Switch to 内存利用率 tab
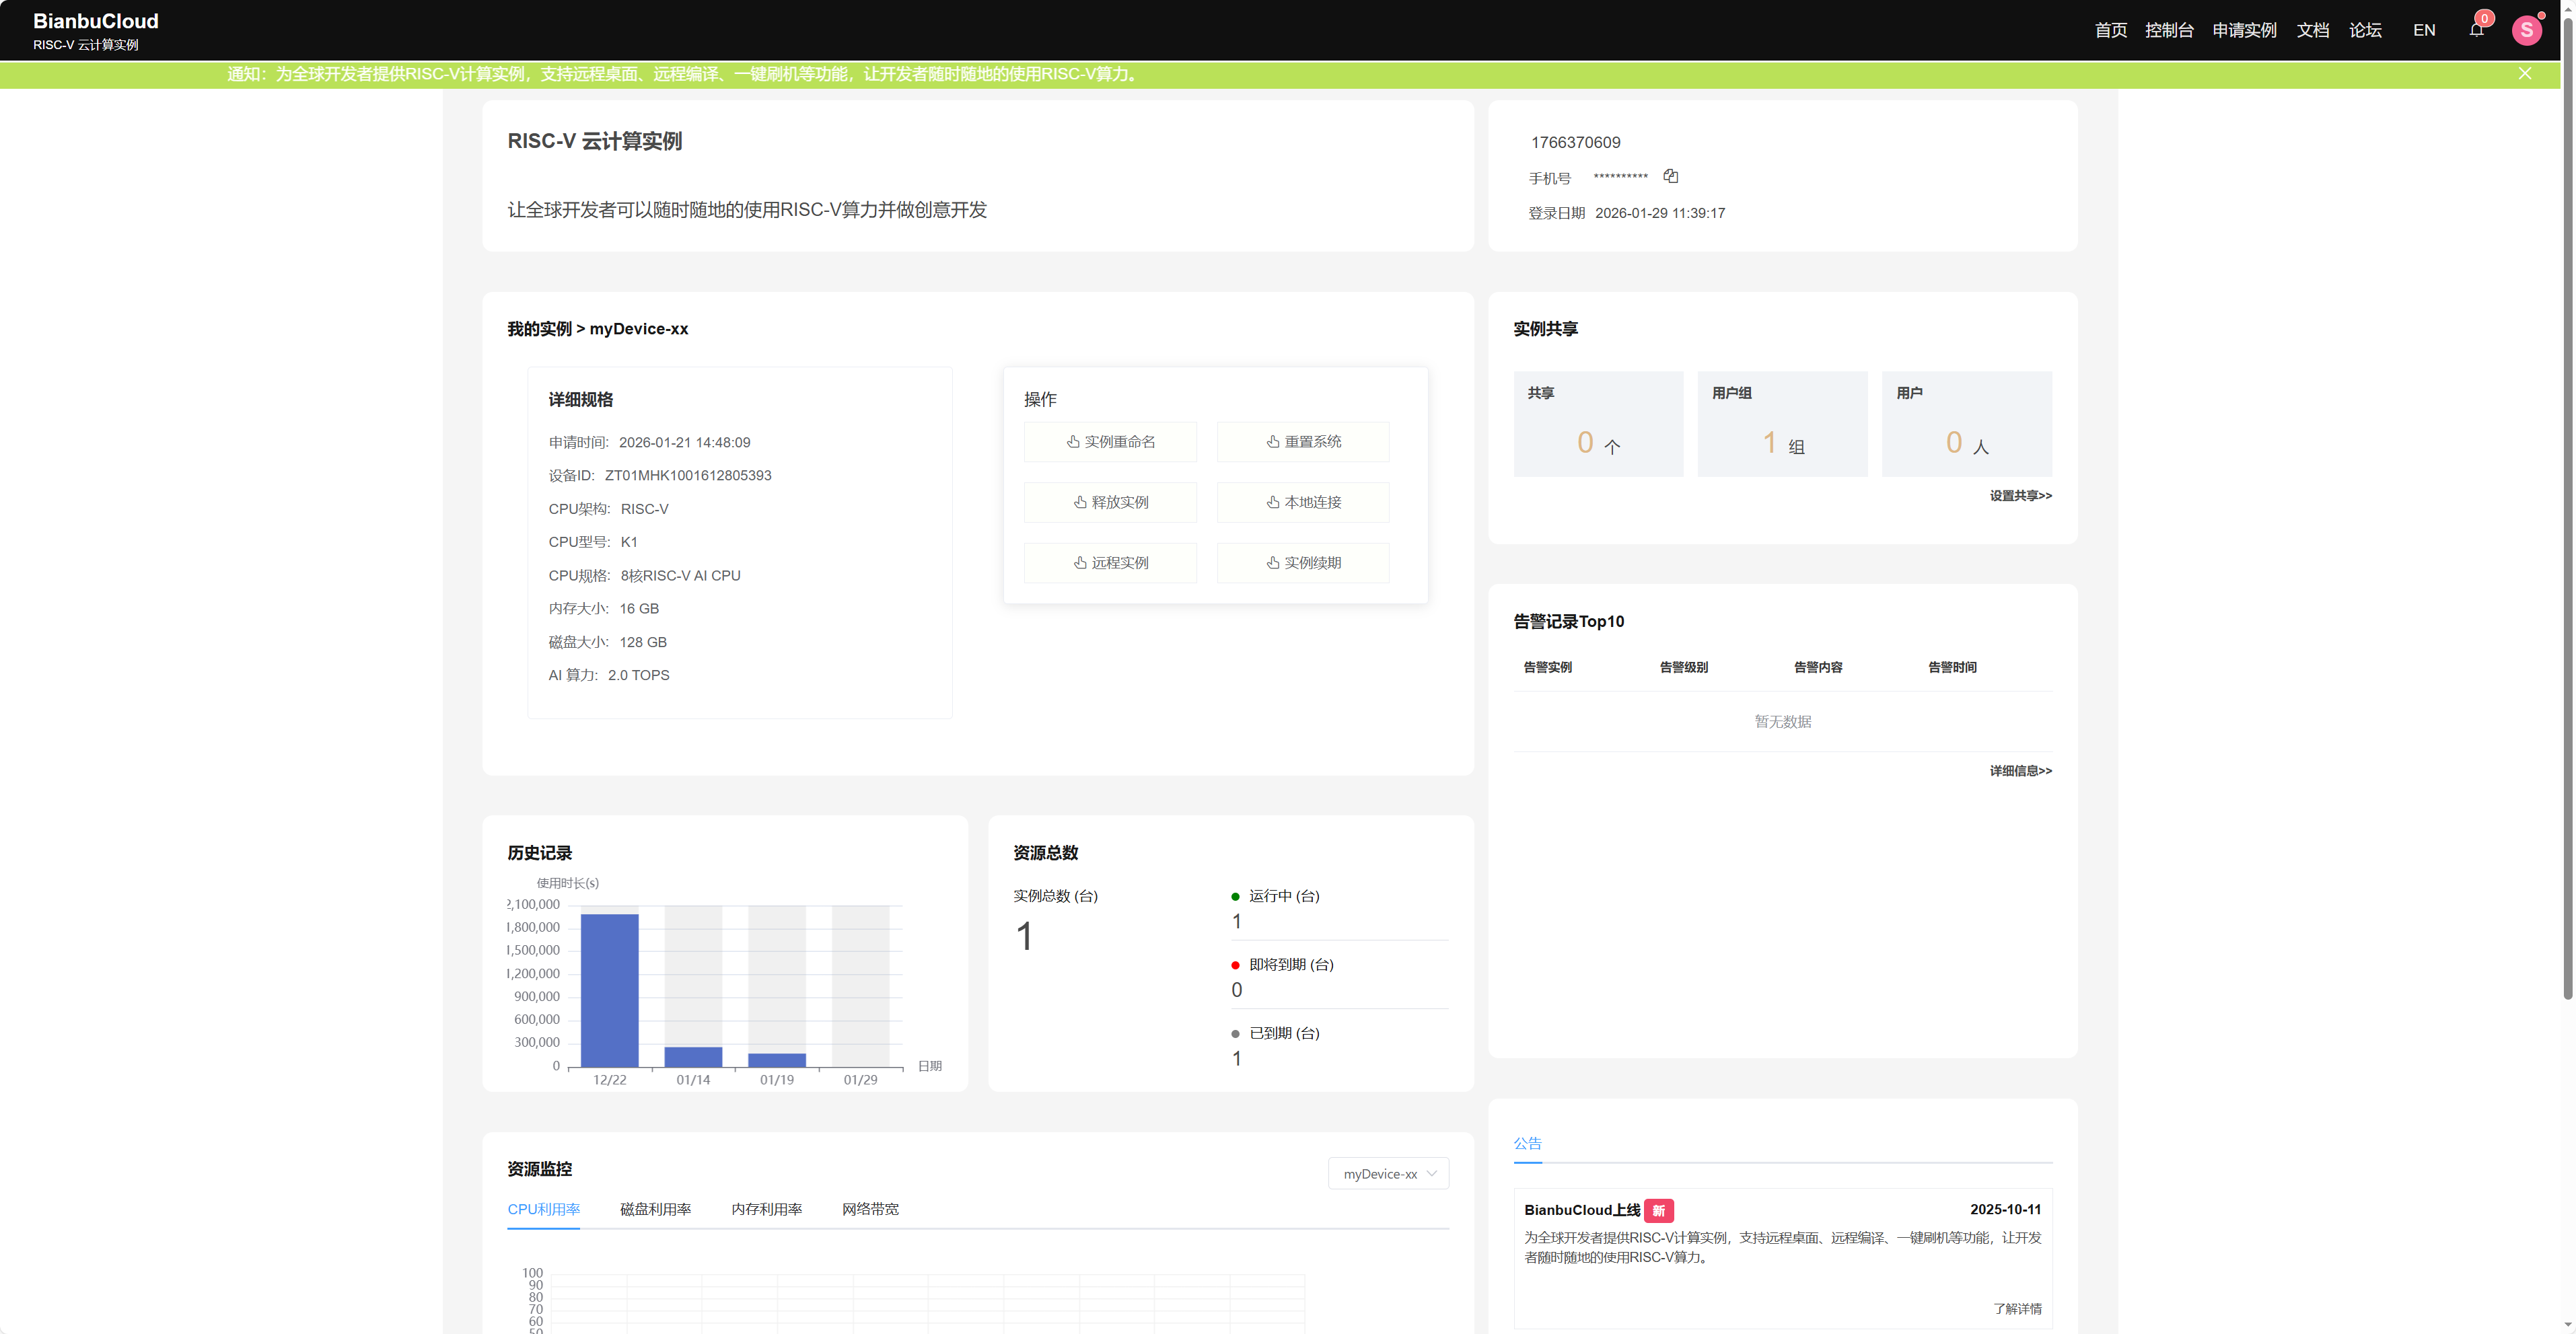The width and height of the screenshot is (2576, 1334). pos(766,1209)
